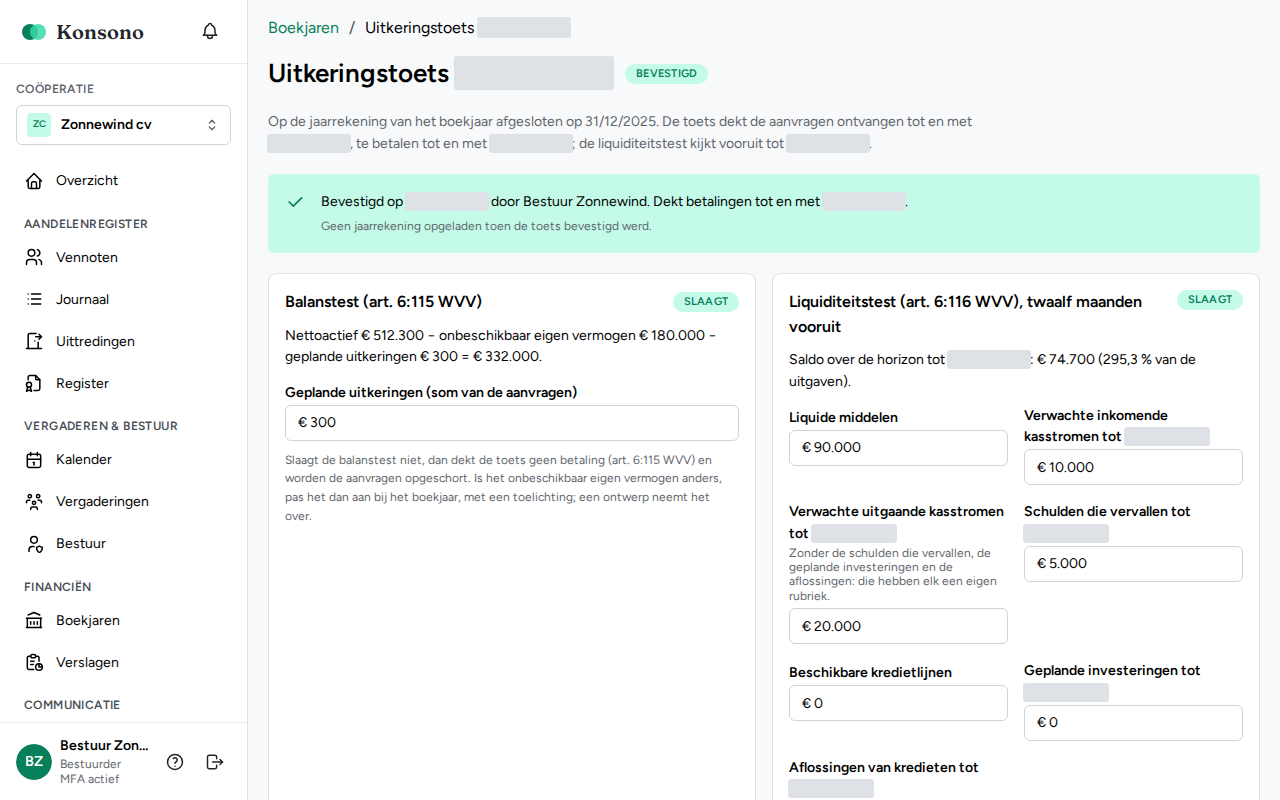Click the Verwachte inkomende kasstromen field
Image resolution: width=1280 pixels, height=800 pixels.
(1133, 467)
